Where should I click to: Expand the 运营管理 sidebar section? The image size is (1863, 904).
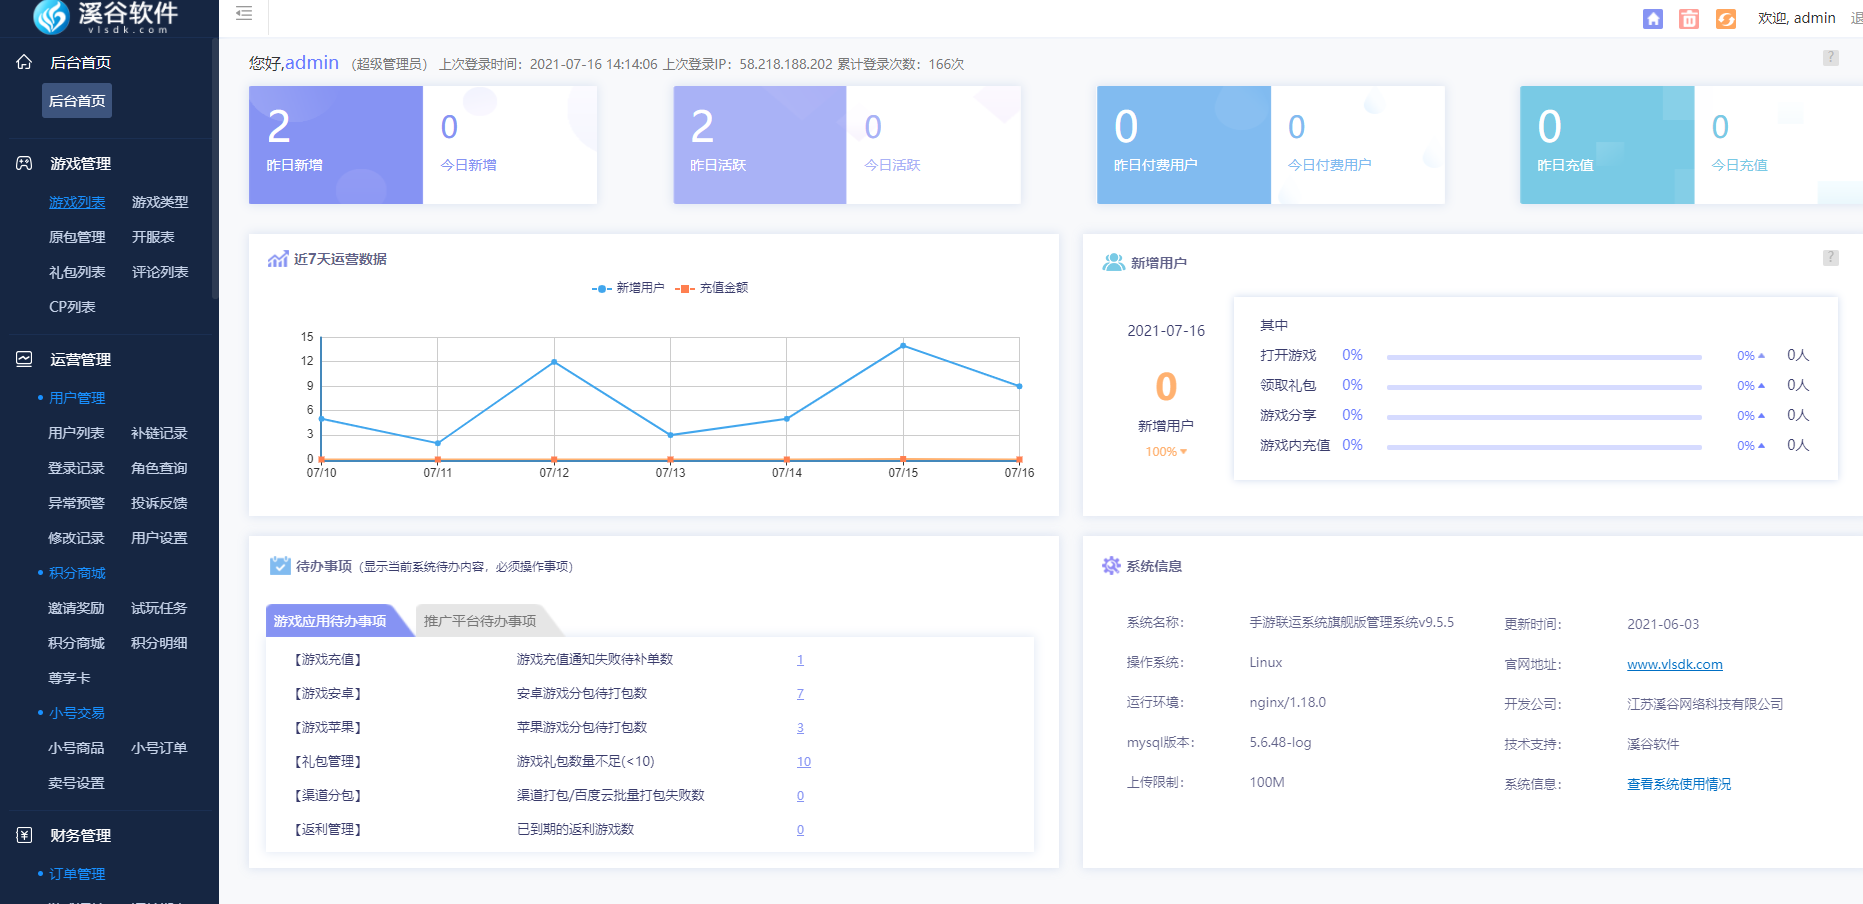[x=80, y=359]
